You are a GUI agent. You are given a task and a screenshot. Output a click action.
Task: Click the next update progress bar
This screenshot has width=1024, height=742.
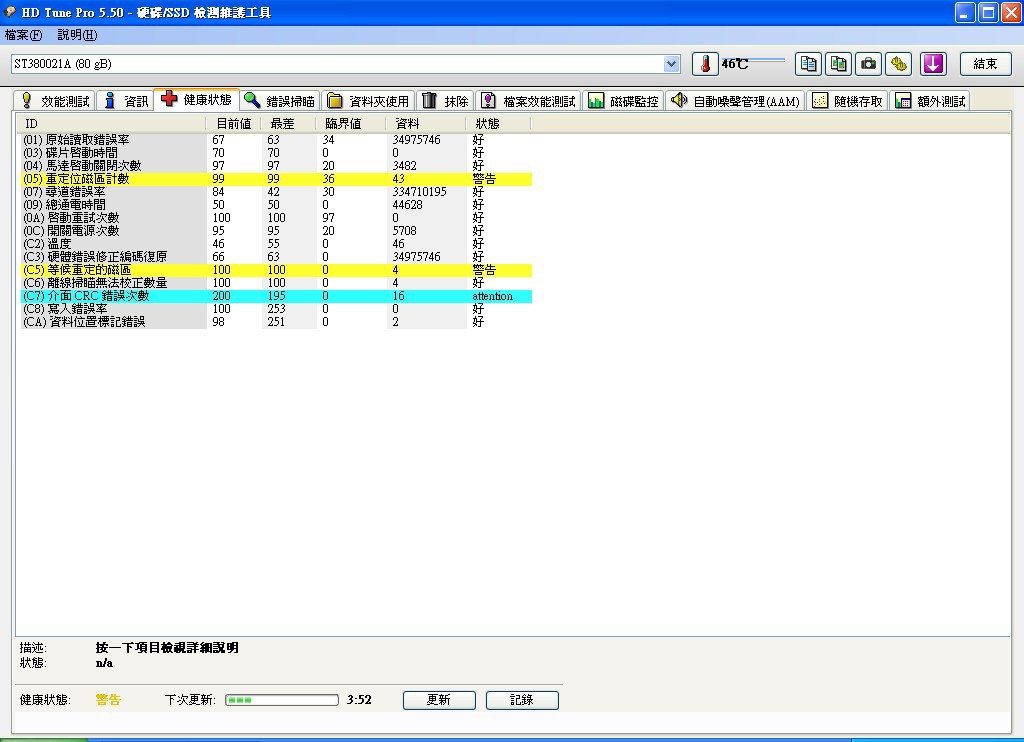point(282,700)
